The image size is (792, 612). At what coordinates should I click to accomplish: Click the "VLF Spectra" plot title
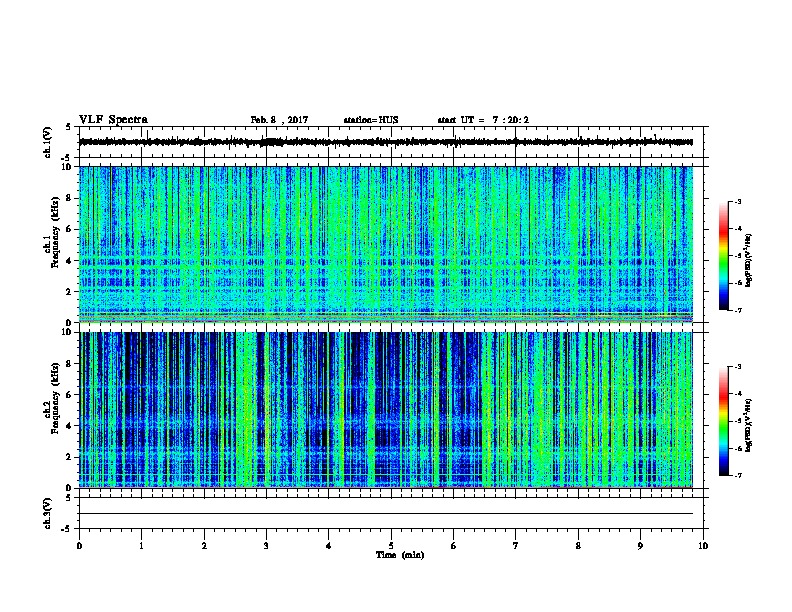coord(113,120)
